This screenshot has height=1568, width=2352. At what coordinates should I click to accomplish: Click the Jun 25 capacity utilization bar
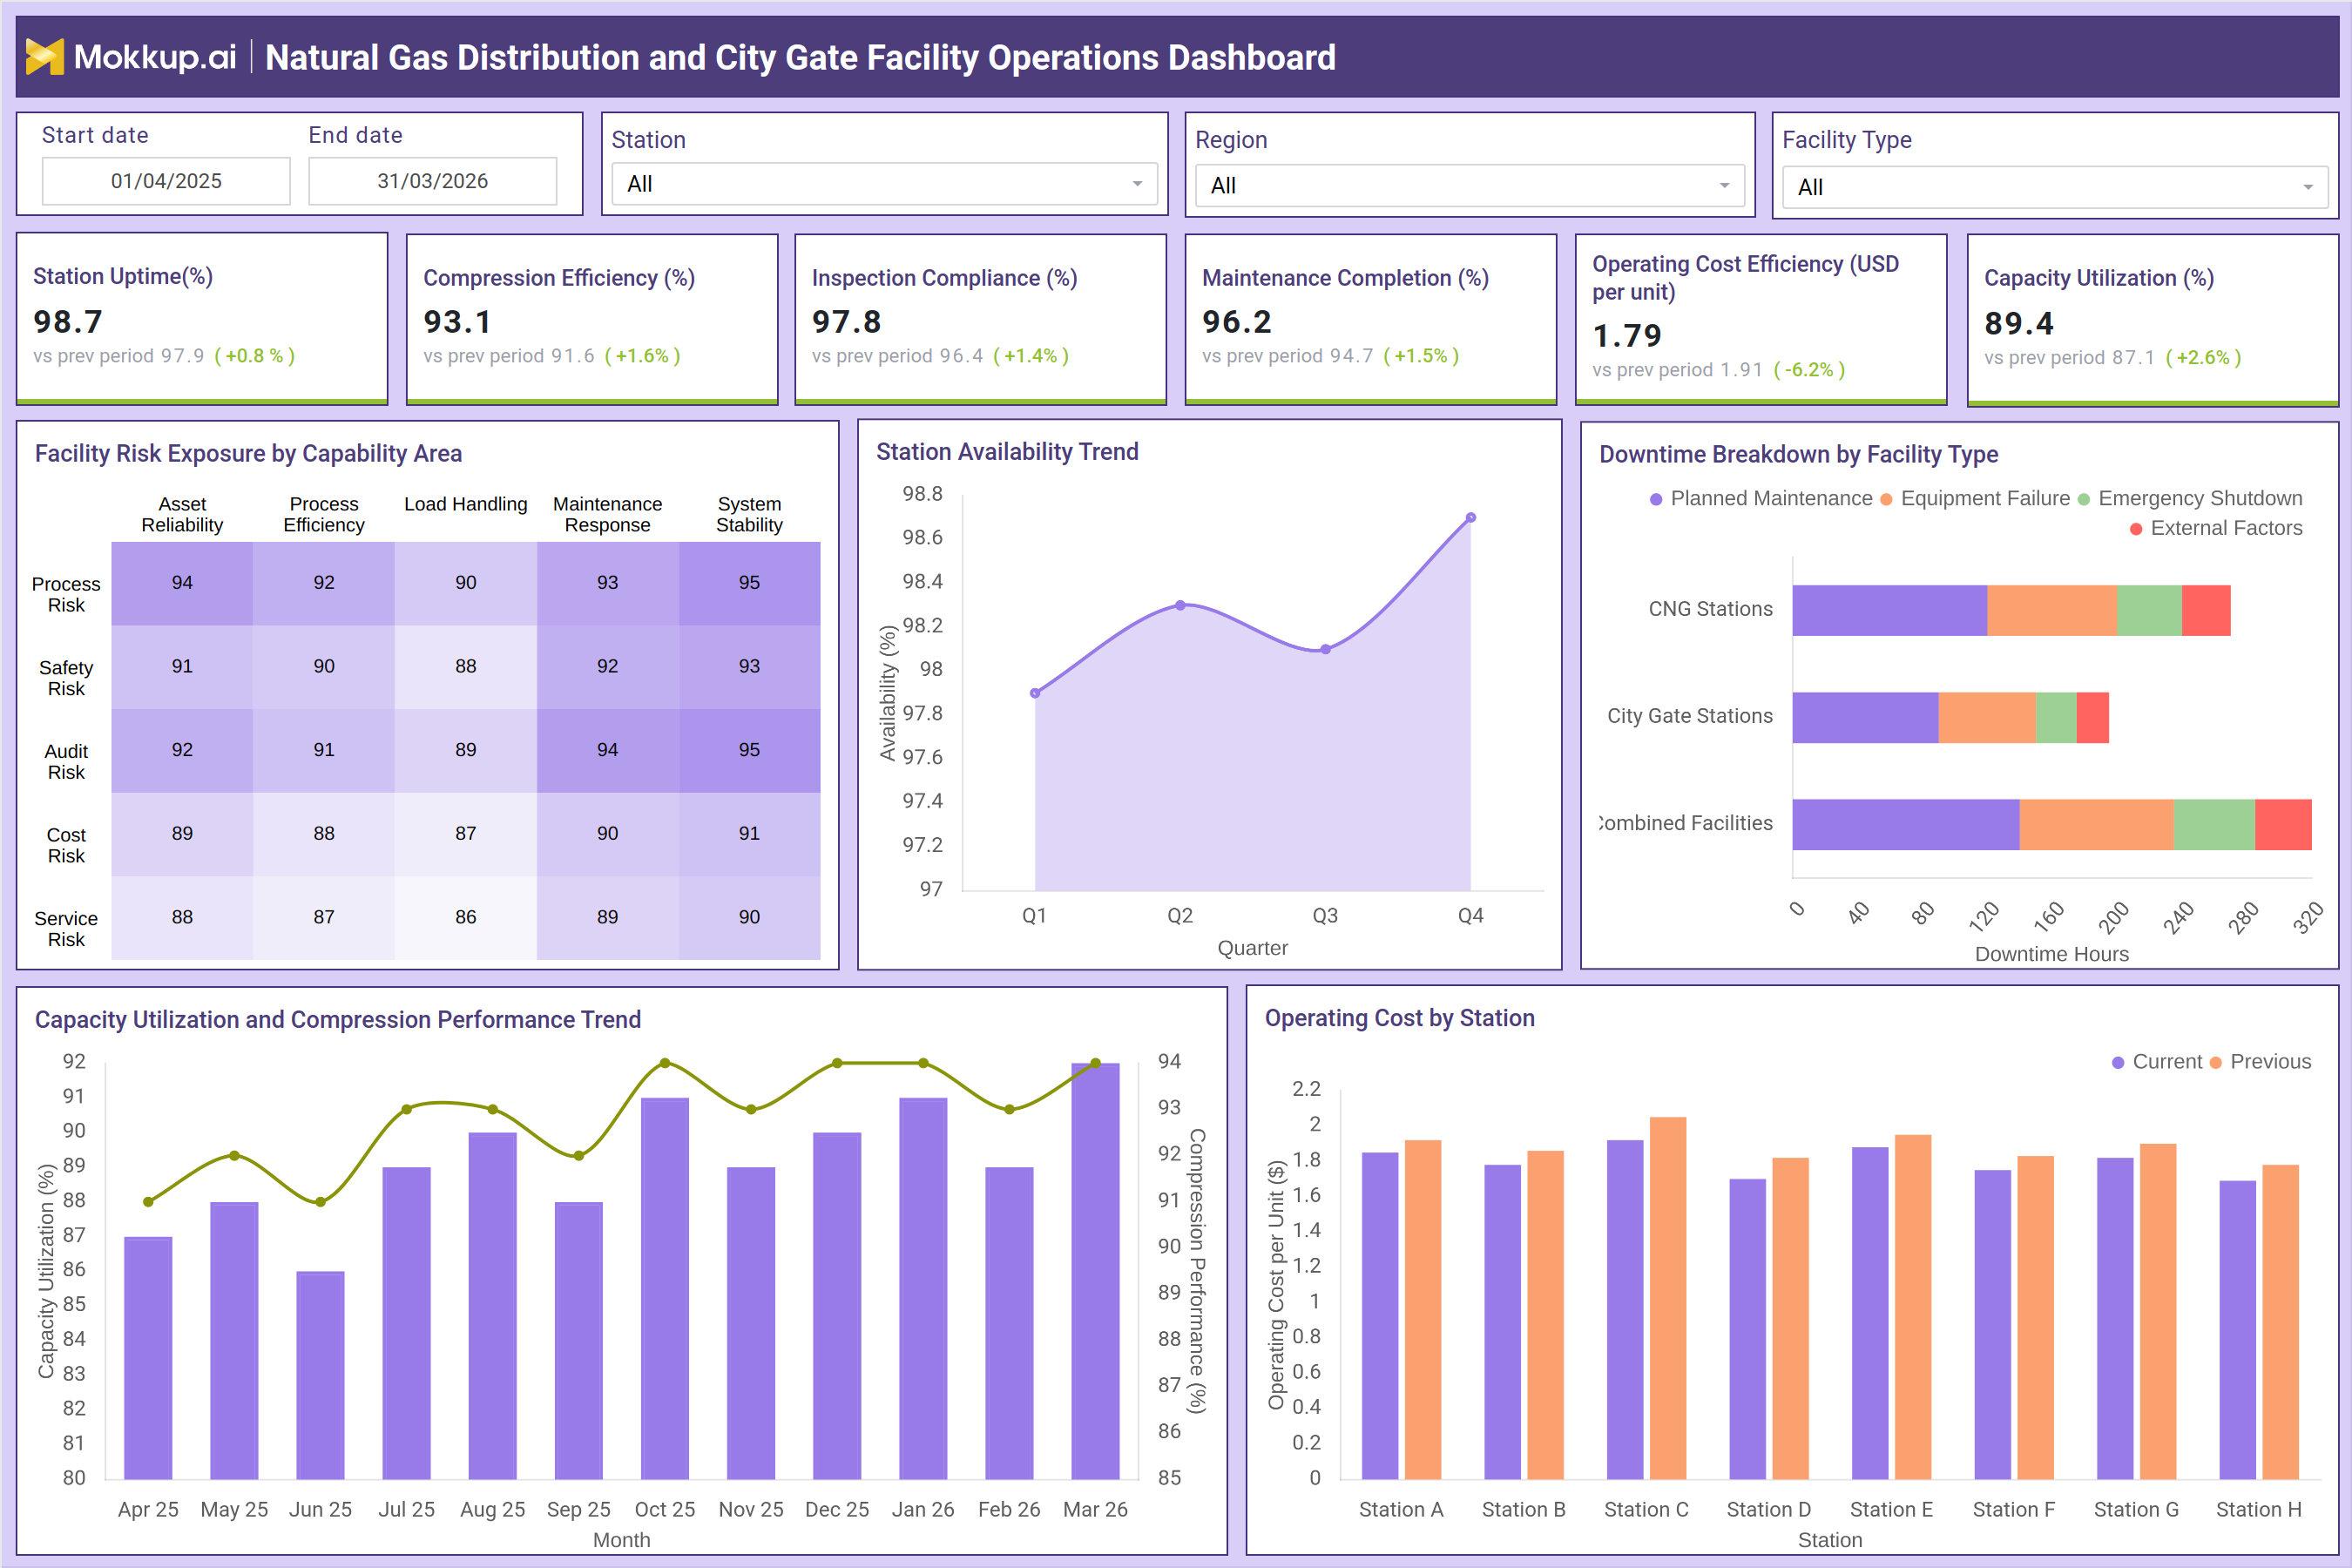(x=321, y=1375)
